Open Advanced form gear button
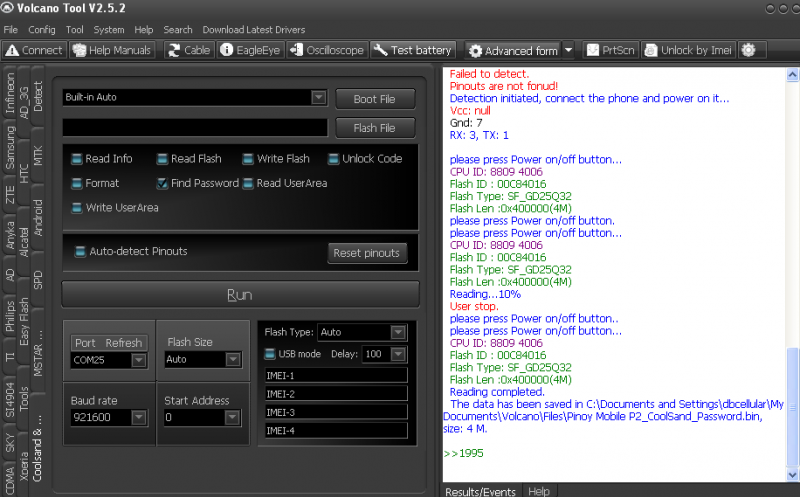Image resolution: width=800 pixels, height=497 pixels. coord(513,51)
